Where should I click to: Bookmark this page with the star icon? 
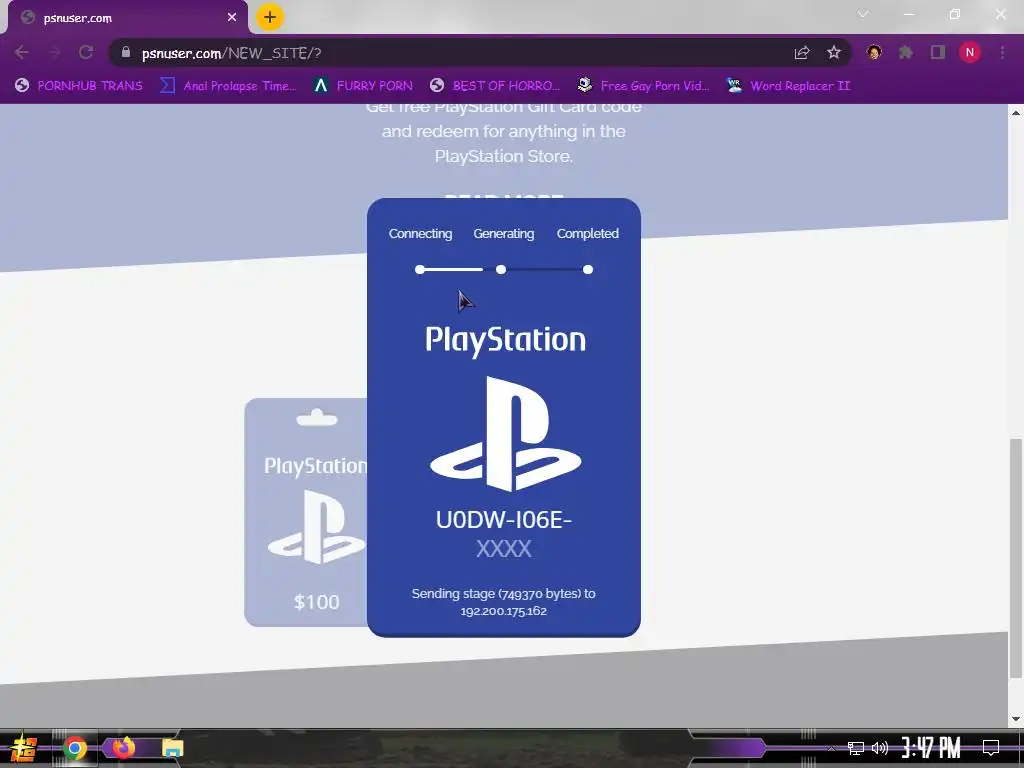(834, 52)
